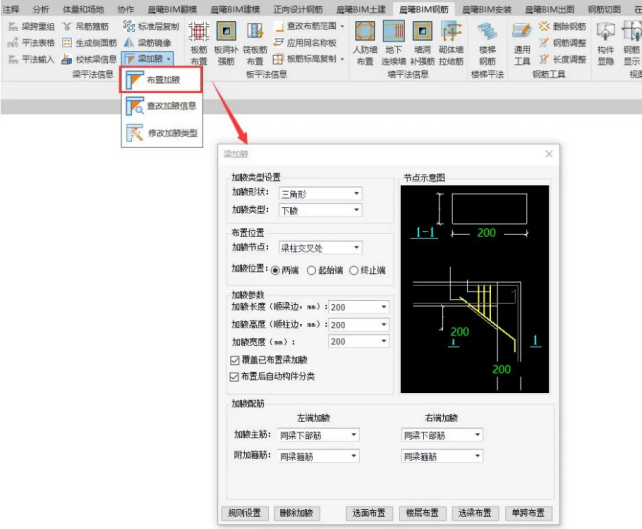This screenshot has width=642, height=529.
Task: Select the 地下连续墙 tool
Action: 393,43
